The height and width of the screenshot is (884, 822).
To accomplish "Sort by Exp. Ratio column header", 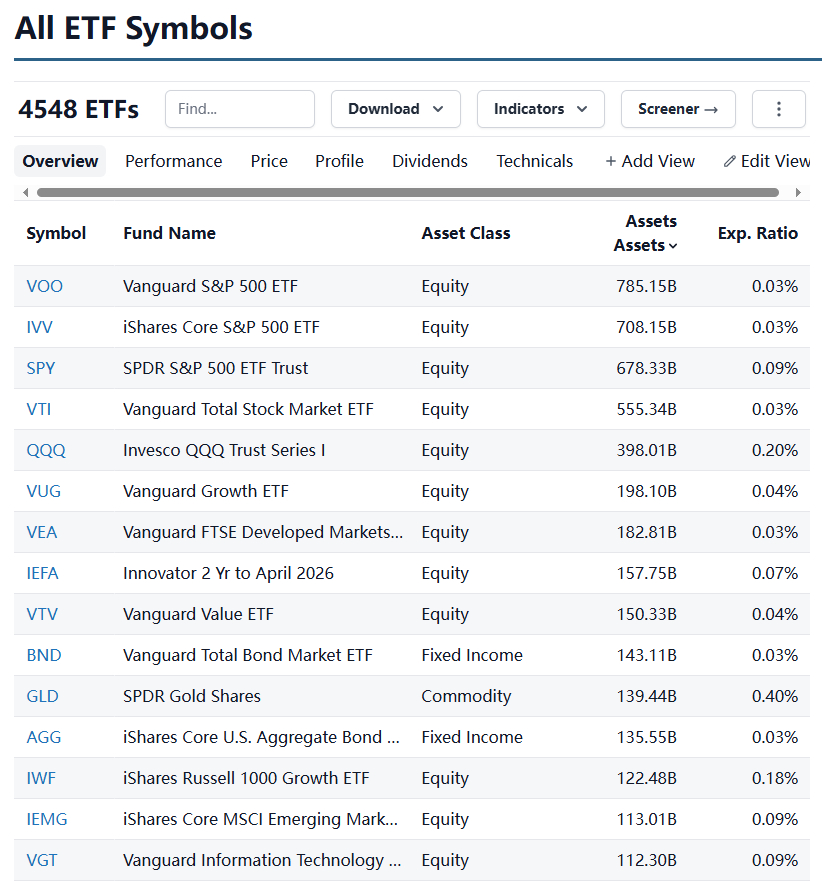I will [x=757, y=233].
